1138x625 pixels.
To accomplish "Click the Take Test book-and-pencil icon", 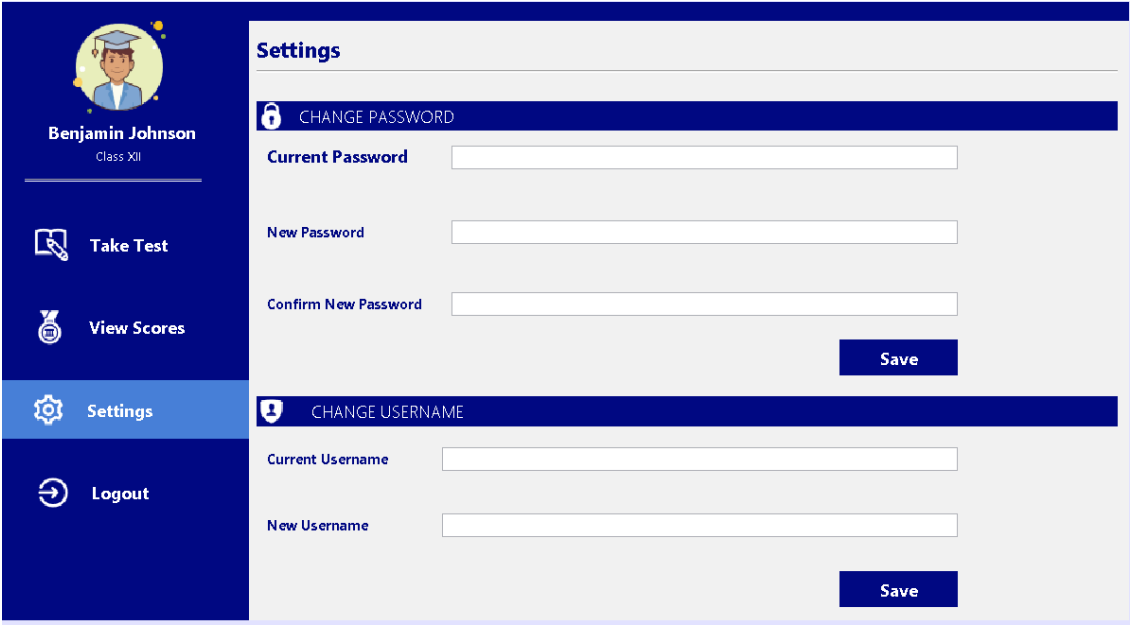I will click(52, 245).
